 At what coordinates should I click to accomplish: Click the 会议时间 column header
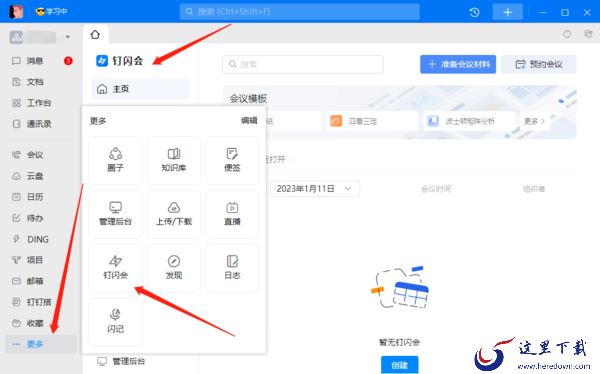(x=436, y=189)
